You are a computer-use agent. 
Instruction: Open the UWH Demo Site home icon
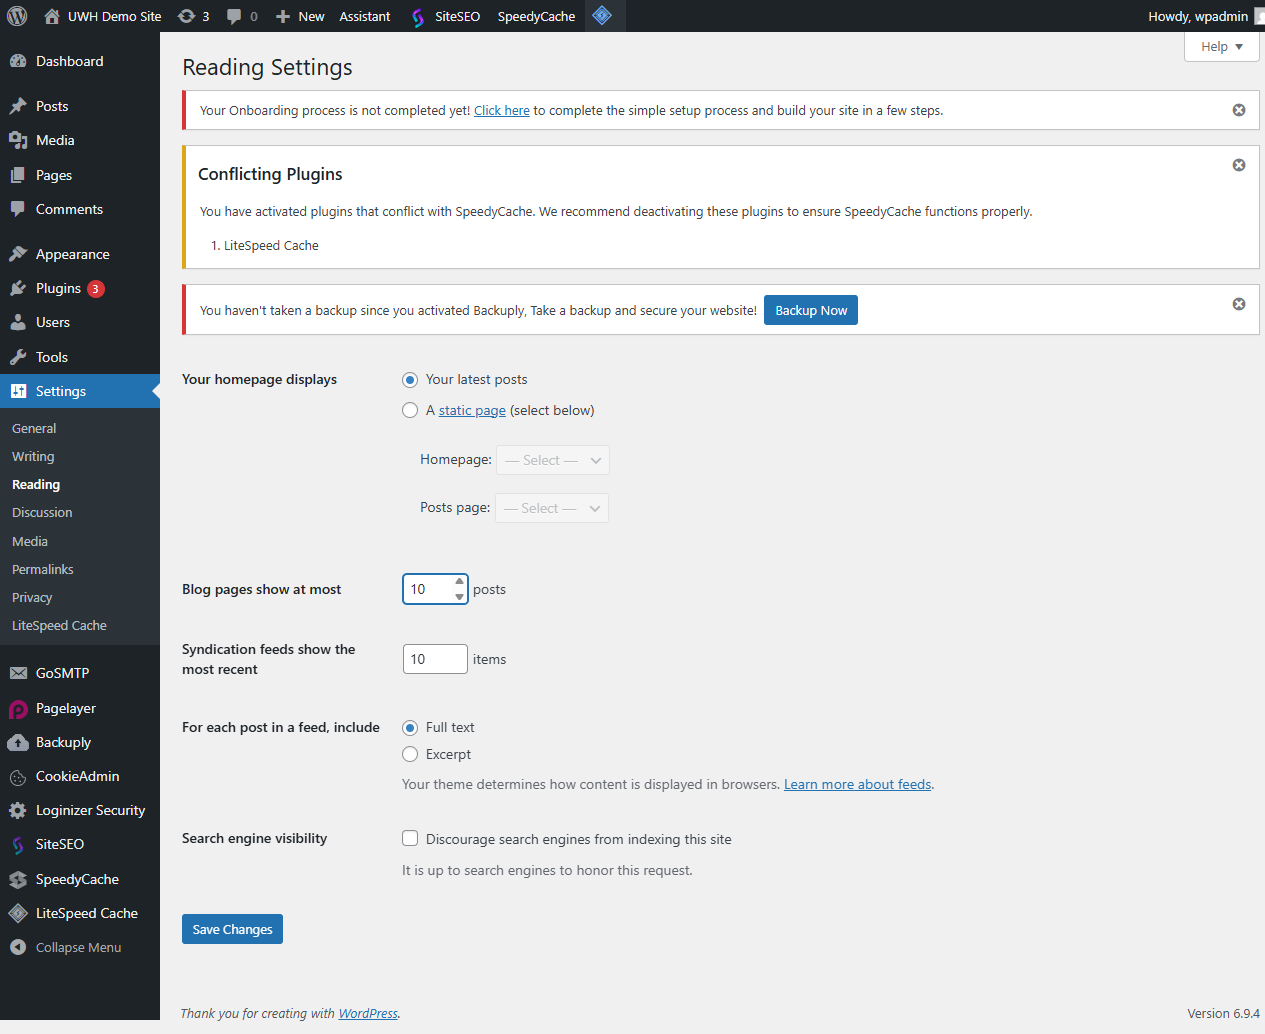52,16
